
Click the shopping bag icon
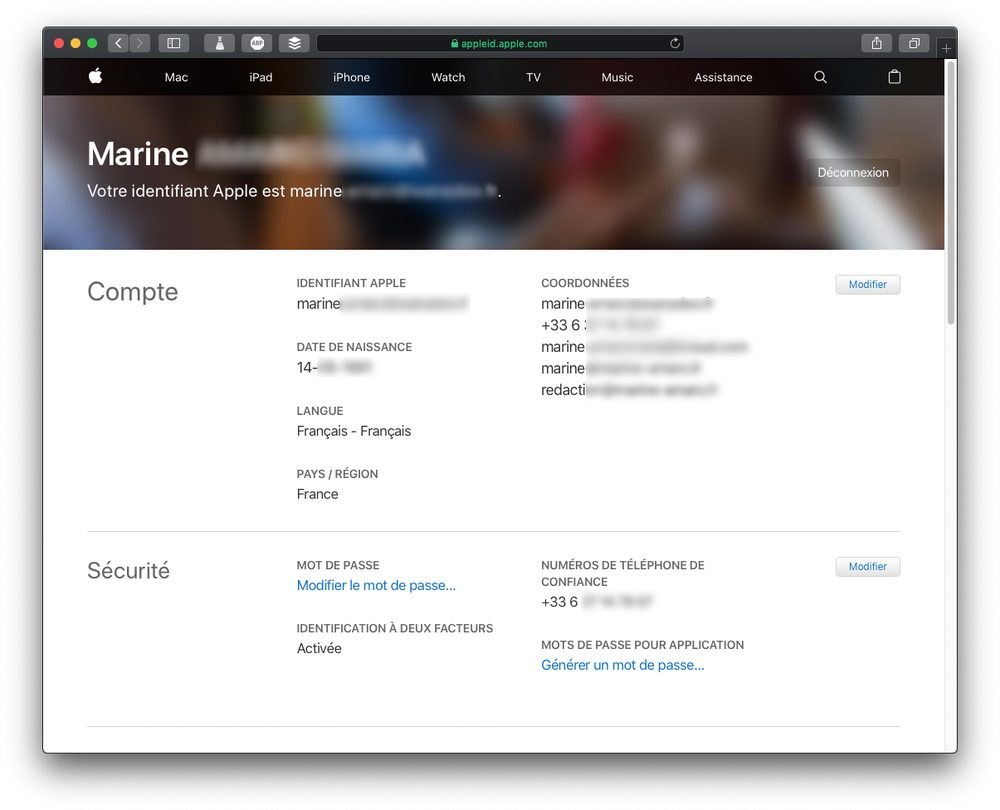[894, 77]
